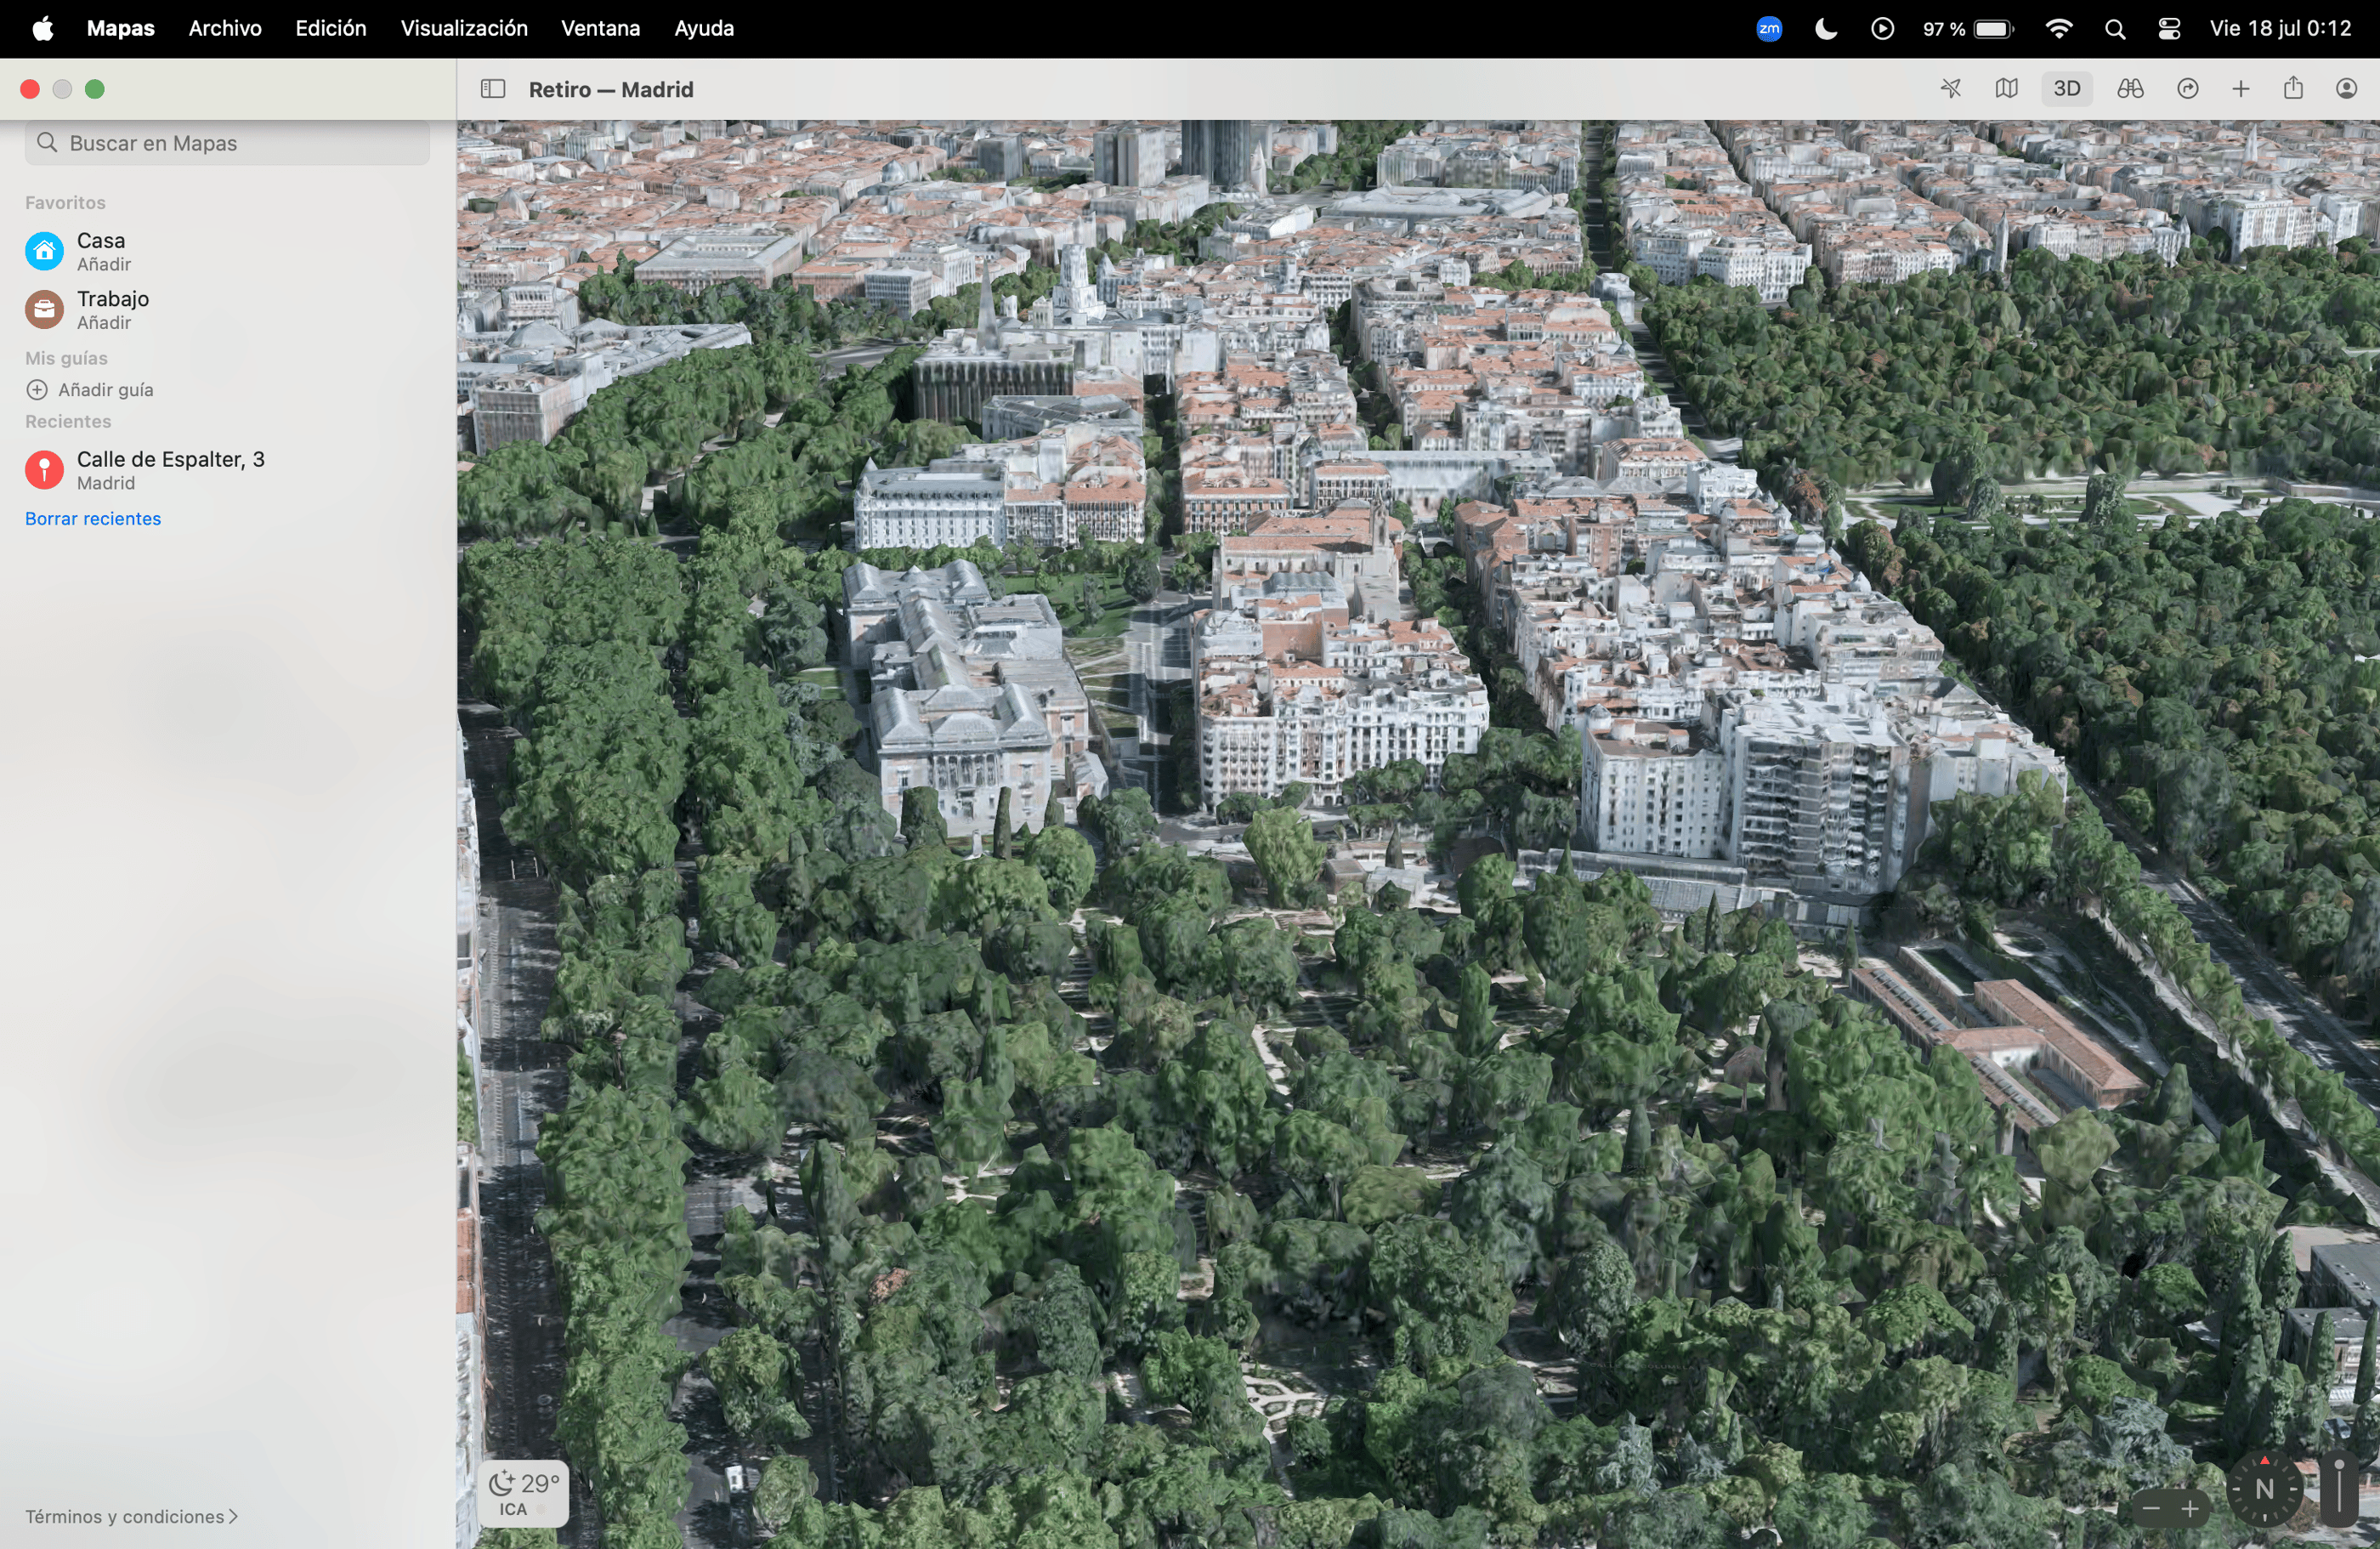This screenshot has width=2380, height=1549.
Task: Toggle the 3D view button
Action: point(2066,89)
